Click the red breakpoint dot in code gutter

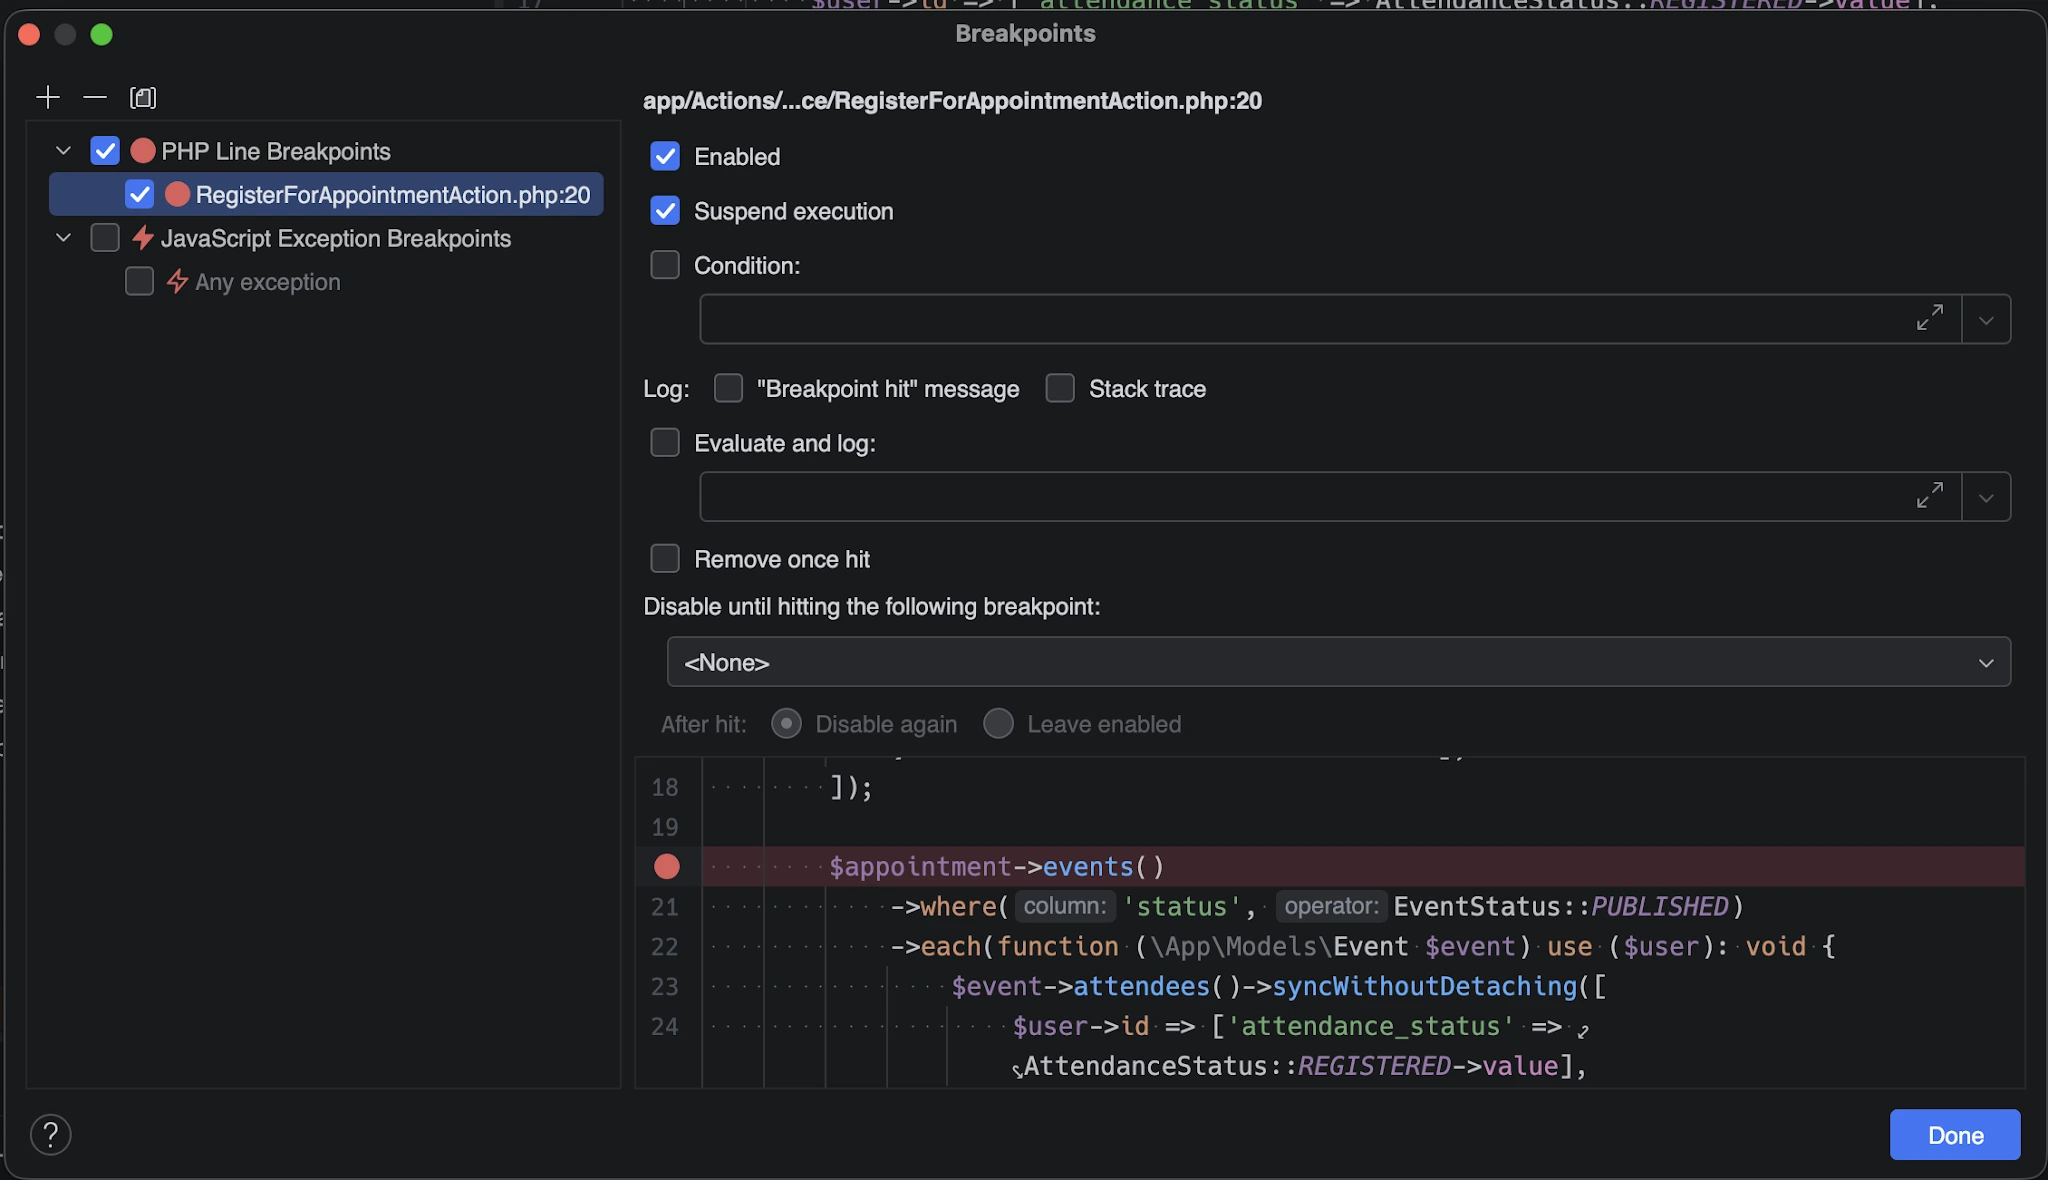(667, 867)
